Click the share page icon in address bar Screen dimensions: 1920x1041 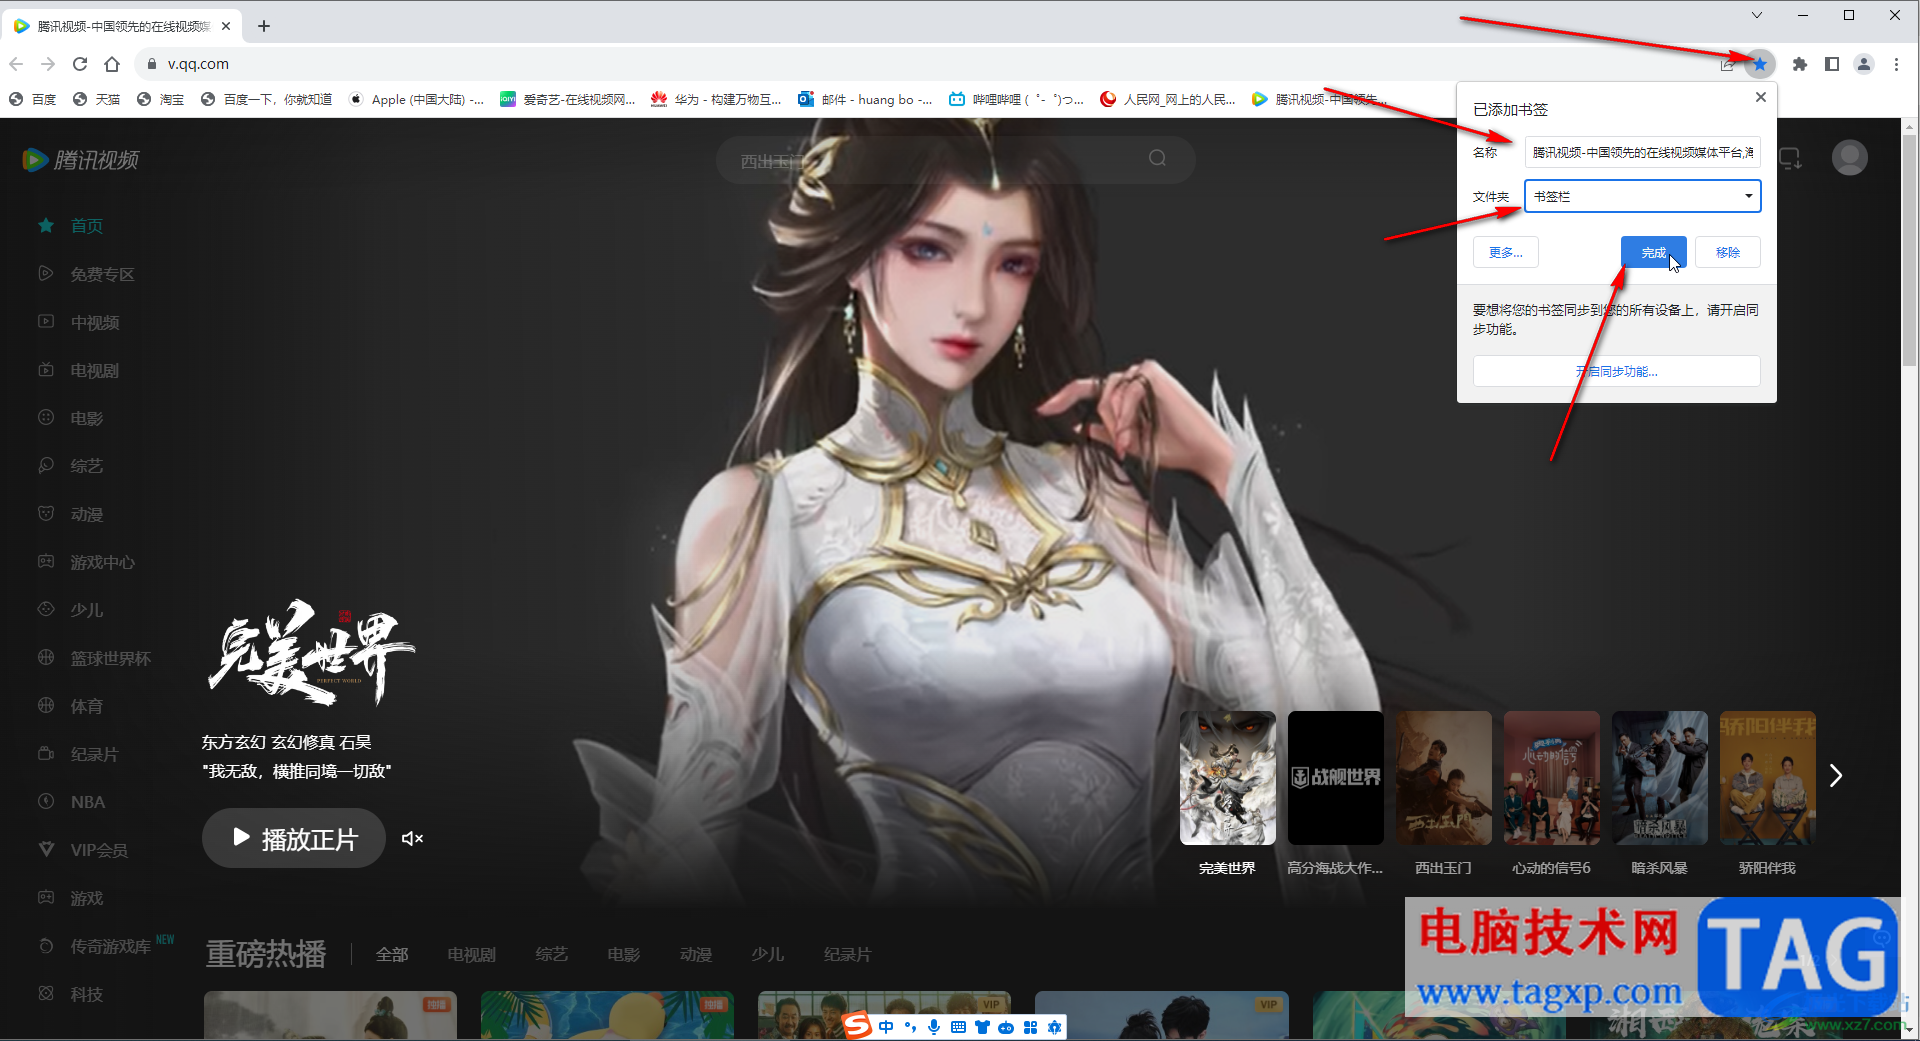click(x=1727, y=64)
